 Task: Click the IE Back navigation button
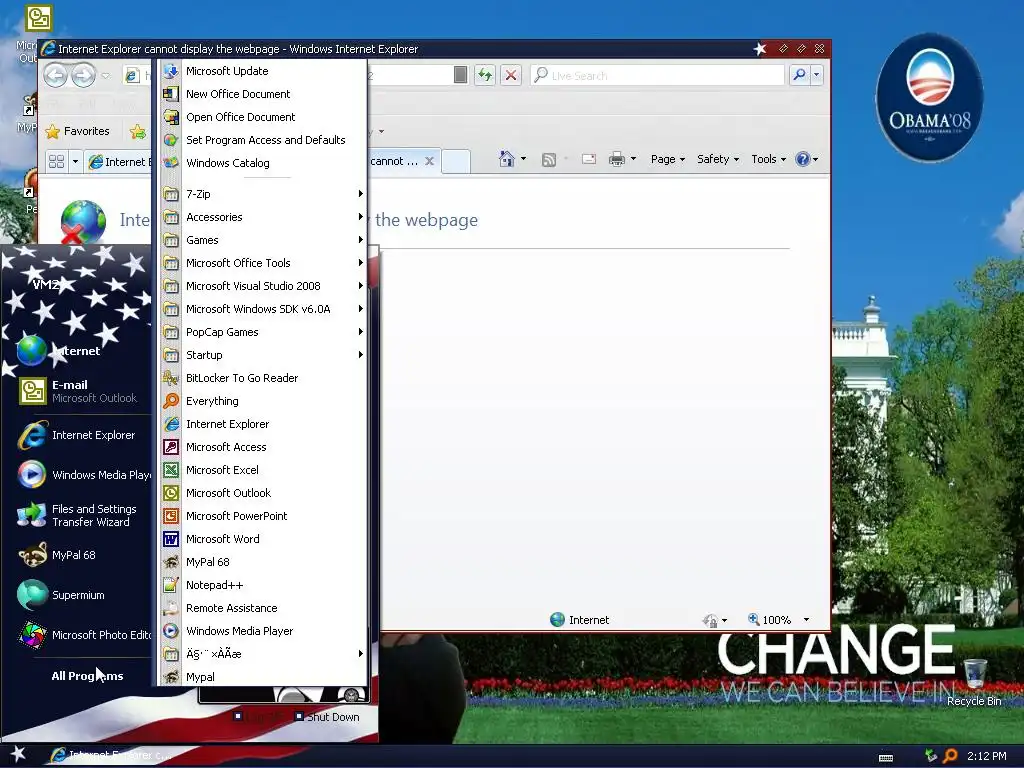click(x=56, y=75)
